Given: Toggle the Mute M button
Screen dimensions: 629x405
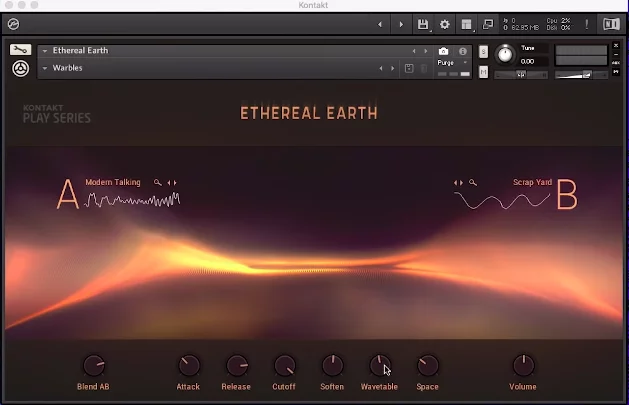Looking at the screenshot, I should coord(483,72).
